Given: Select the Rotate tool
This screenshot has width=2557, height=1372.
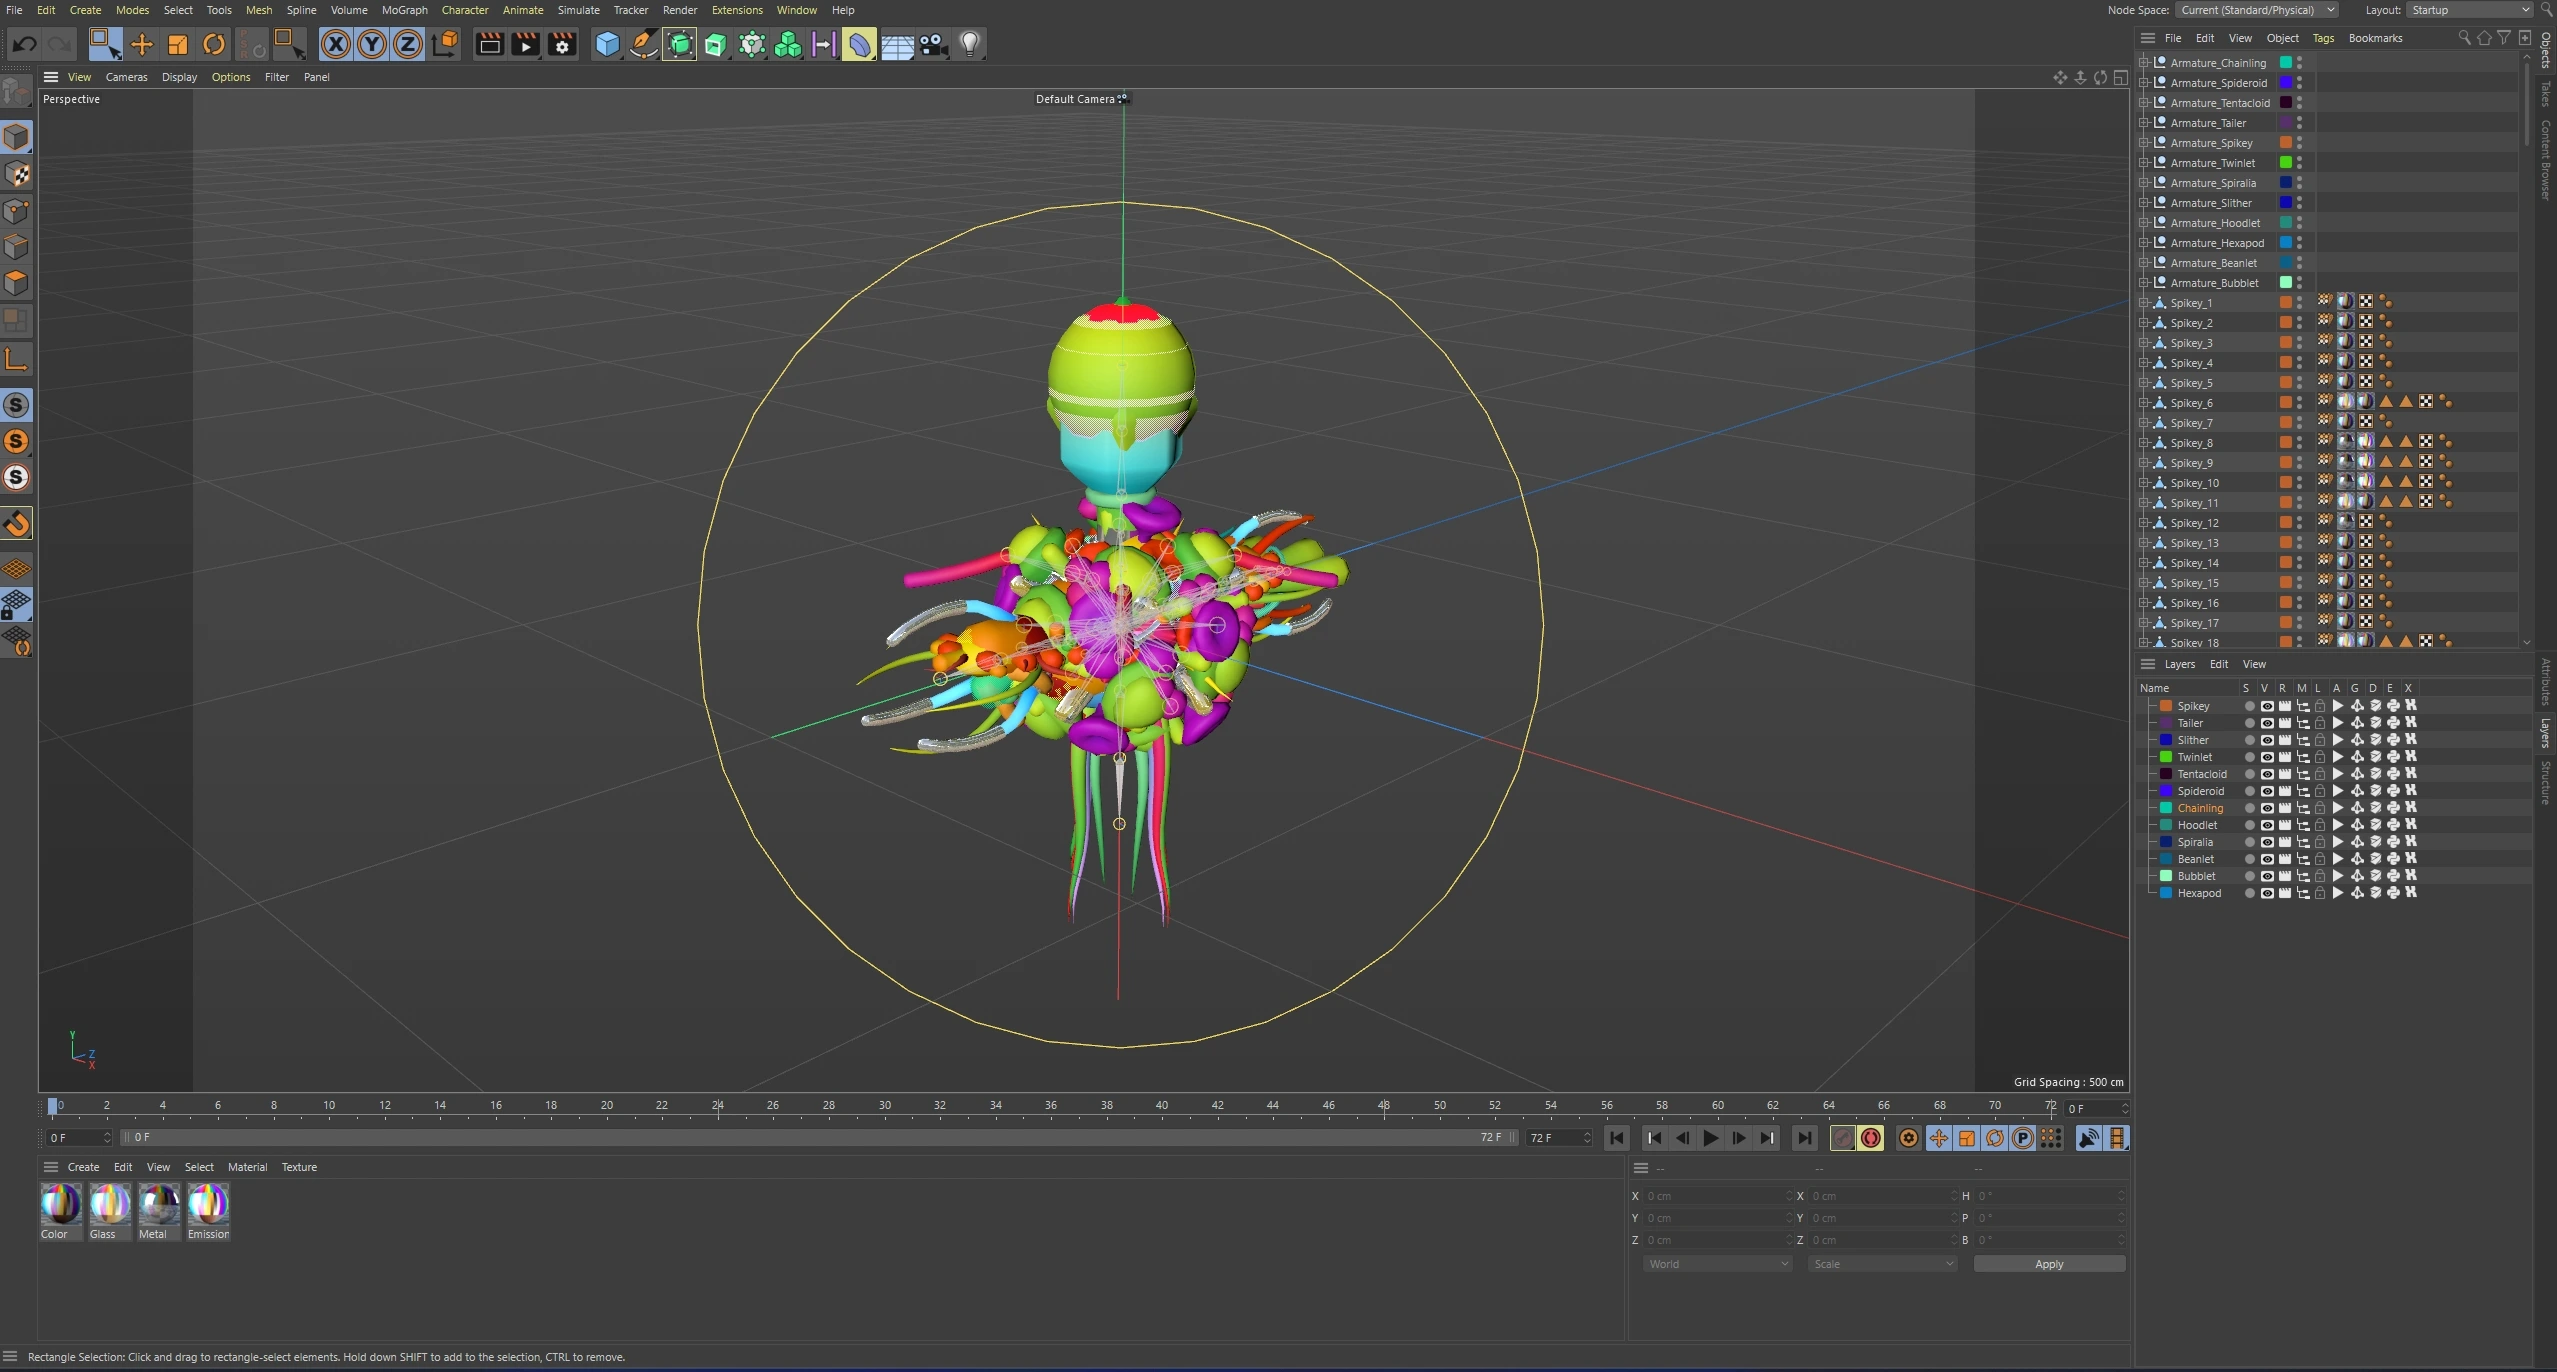Looking at the screenshot, I should pos(213,44).
